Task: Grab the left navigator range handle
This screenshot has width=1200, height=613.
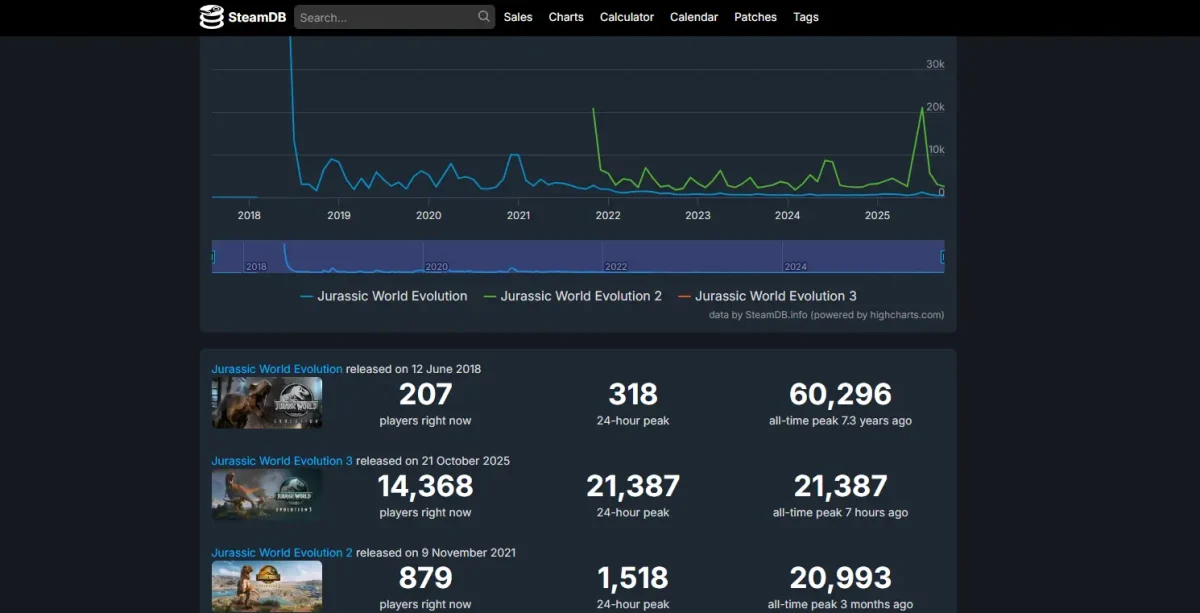Action: click(213, 257)
